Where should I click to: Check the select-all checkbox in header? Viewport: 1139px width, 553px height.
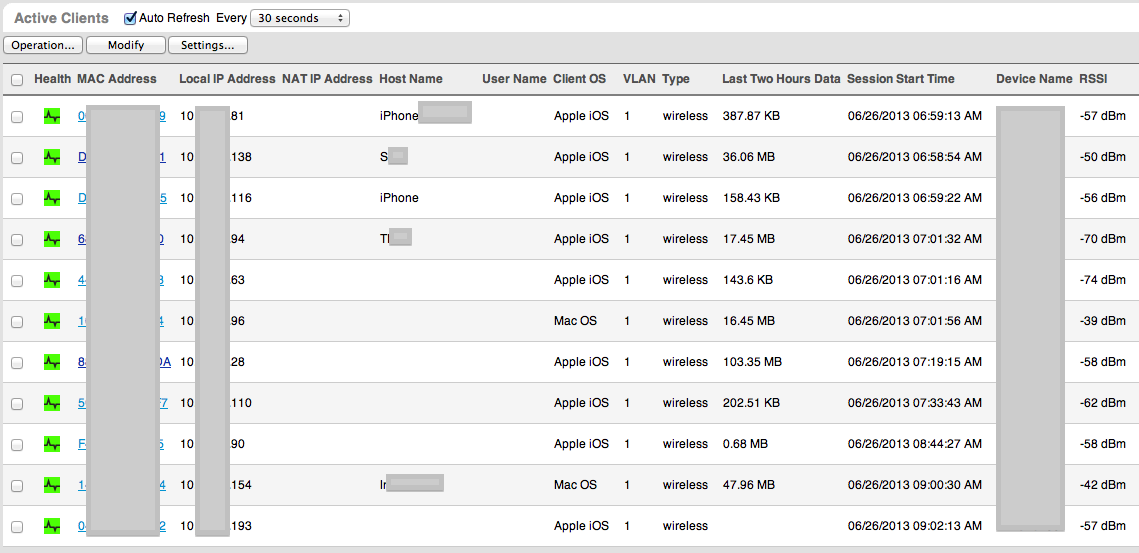point(17,80)
